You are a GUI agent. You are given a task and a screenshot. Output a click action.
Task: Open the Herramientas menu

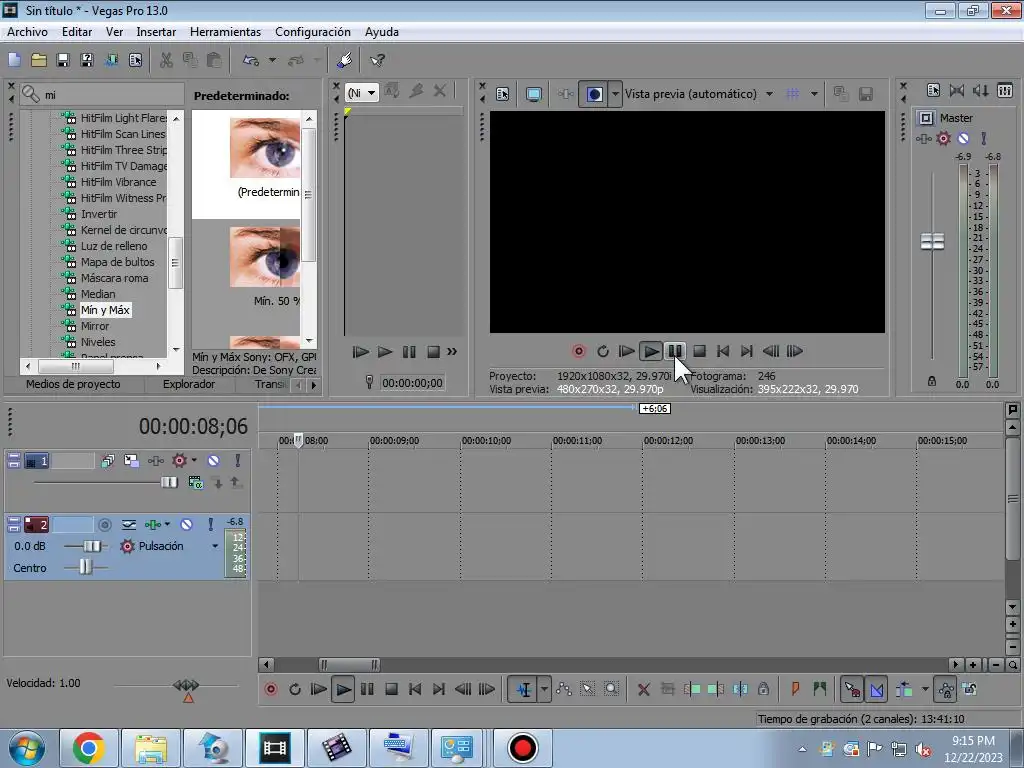pyautogui.click(x=225, y=31)
